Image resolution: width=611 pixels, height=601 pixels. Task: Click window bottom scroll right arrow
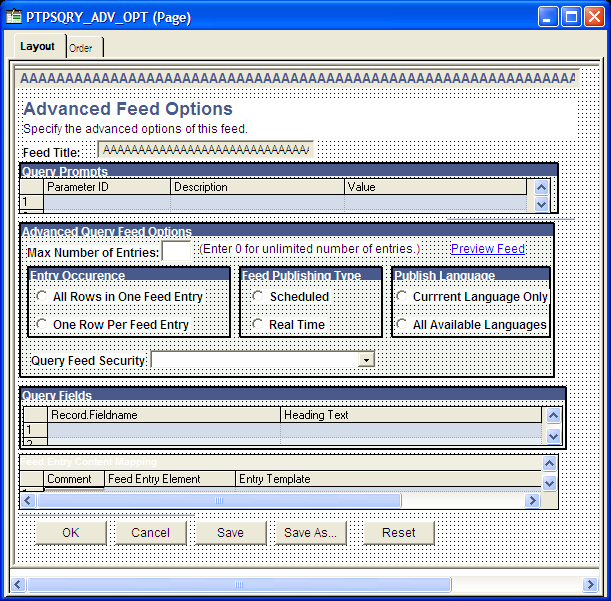pos(590,584)
